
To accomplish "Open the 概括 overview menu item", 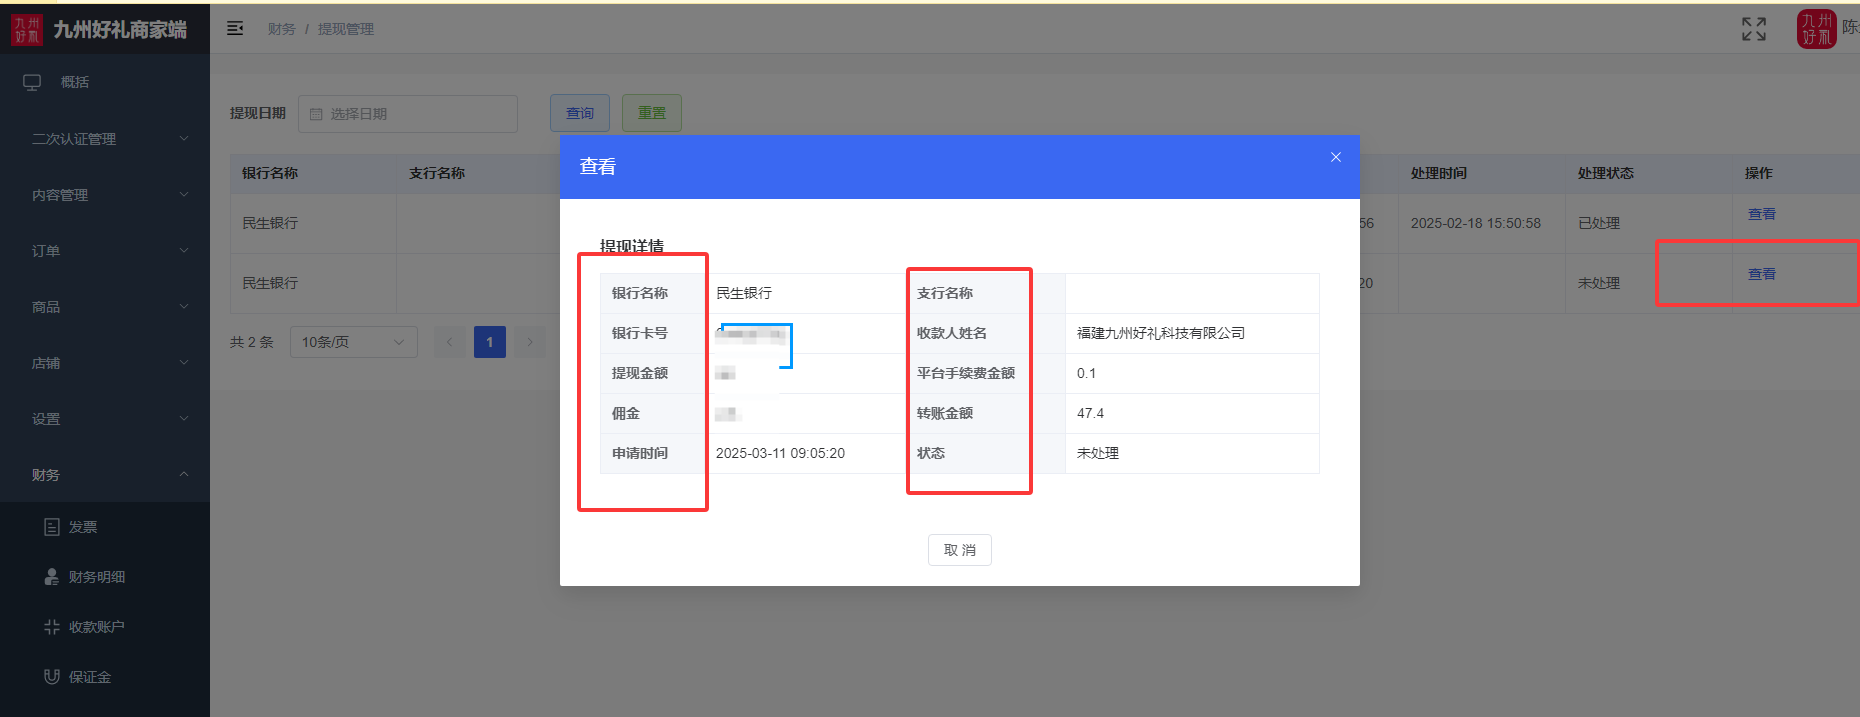I will click(x=105, y=82).
